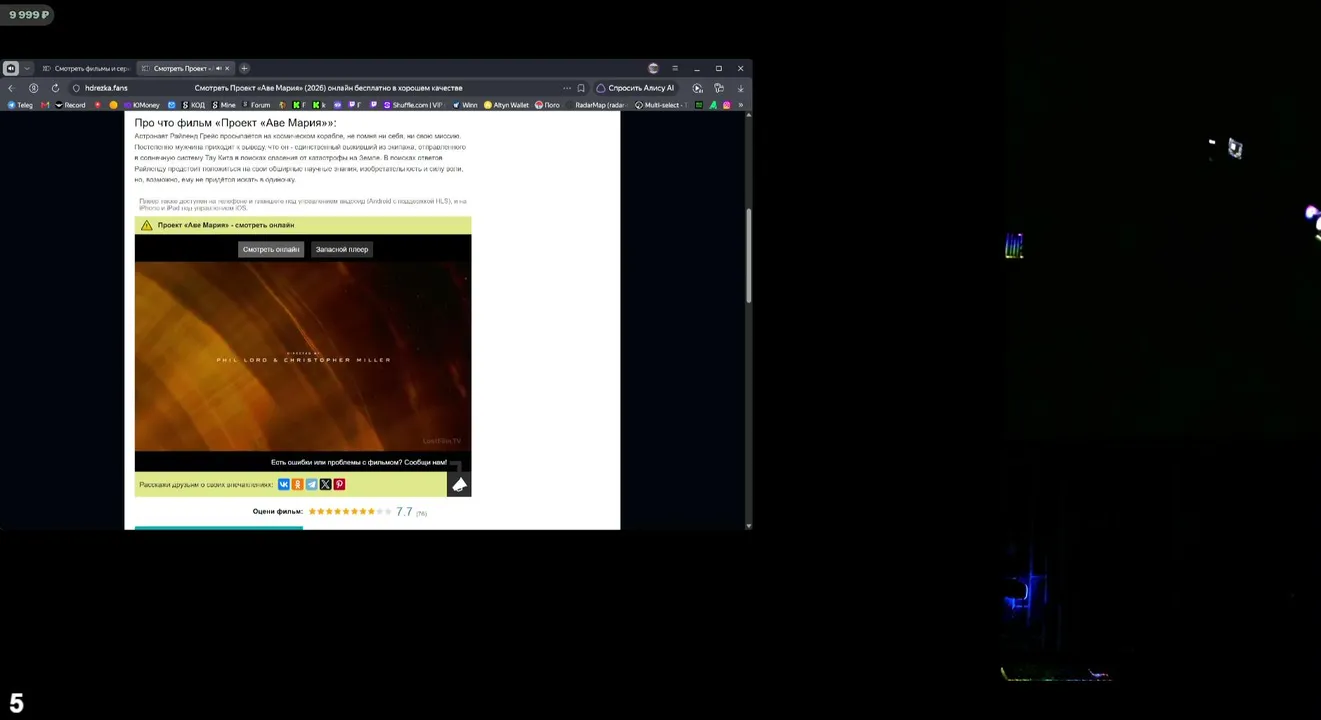1321x720 pixels.
Task: Click the page vertical scrollbar thumb
Action: tap(748, 256)
